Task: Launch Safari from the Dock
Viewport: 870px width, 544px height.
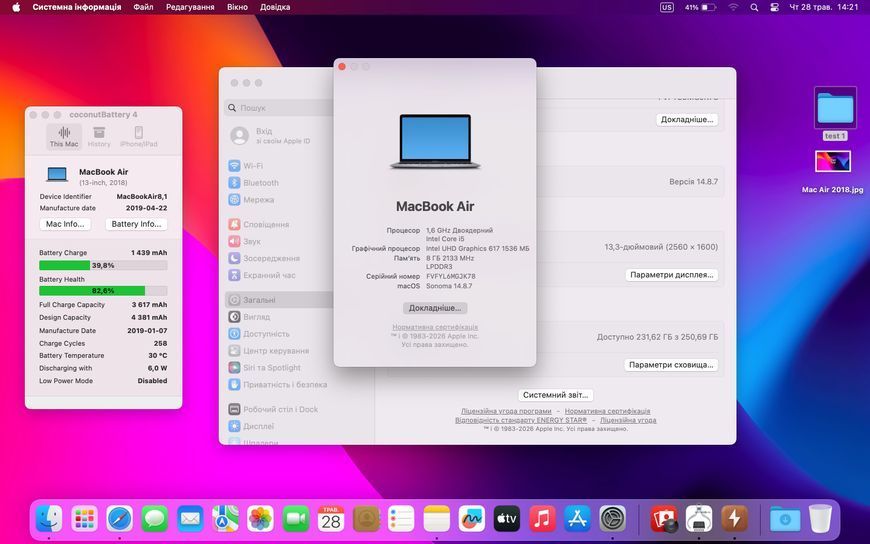Action: coord(120,519)
